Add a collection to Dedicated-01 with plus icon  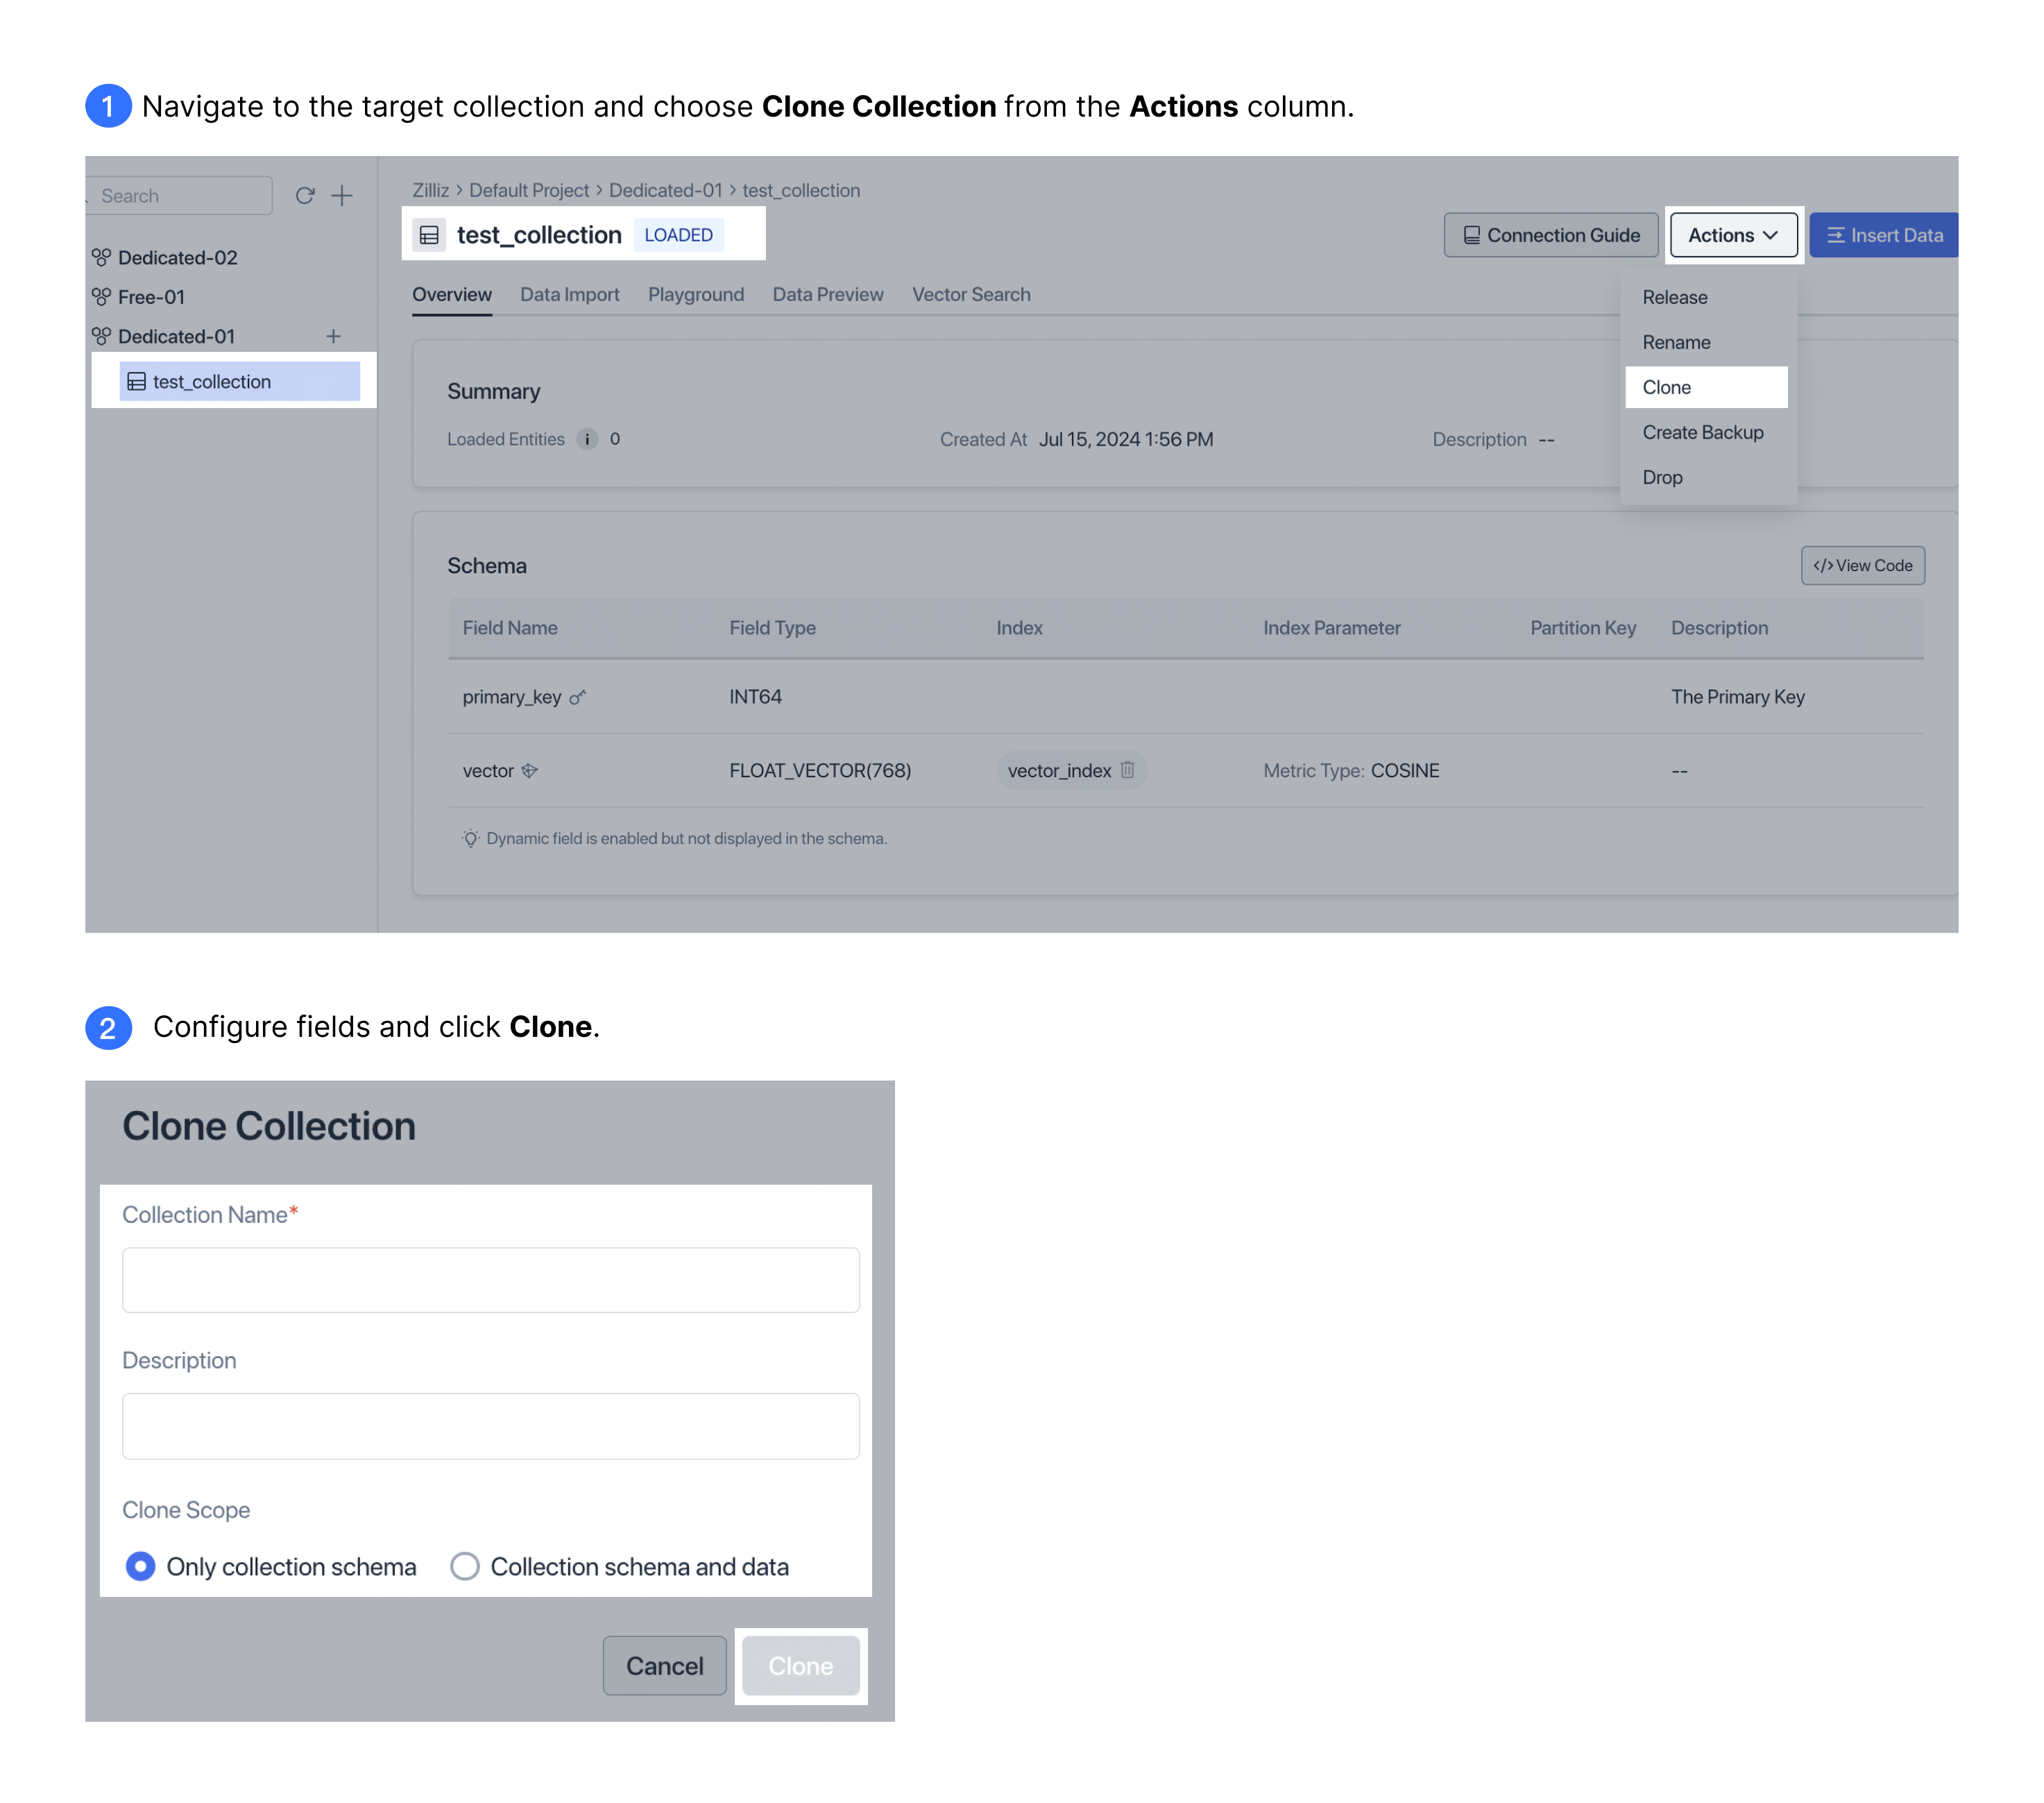(333, 336)
